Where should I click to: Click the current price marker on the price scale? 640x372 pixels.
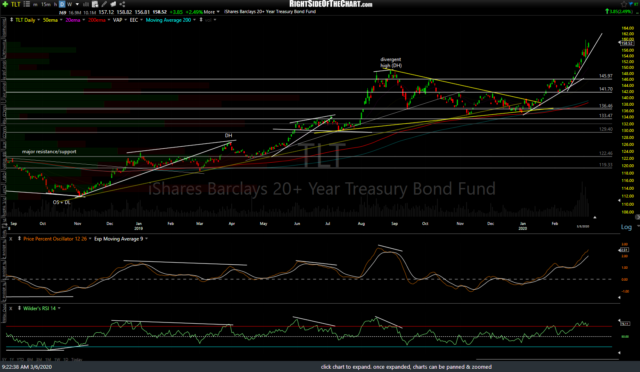pos(627,43)
